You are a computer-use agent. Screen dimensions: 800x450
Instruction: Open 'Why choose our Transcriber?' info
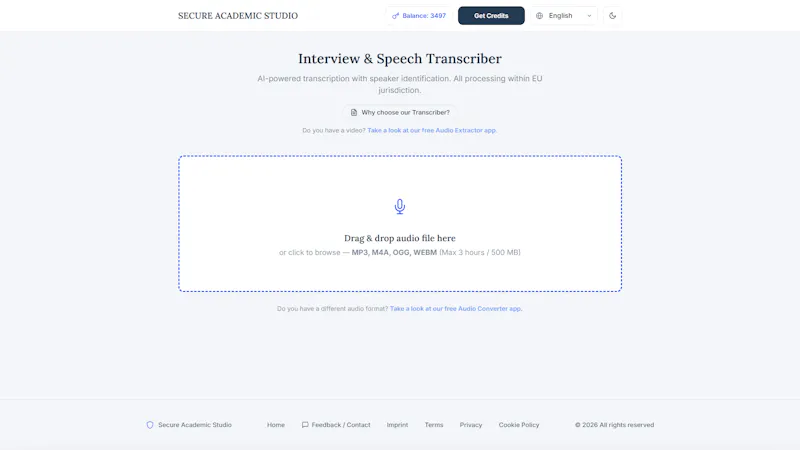400,112
